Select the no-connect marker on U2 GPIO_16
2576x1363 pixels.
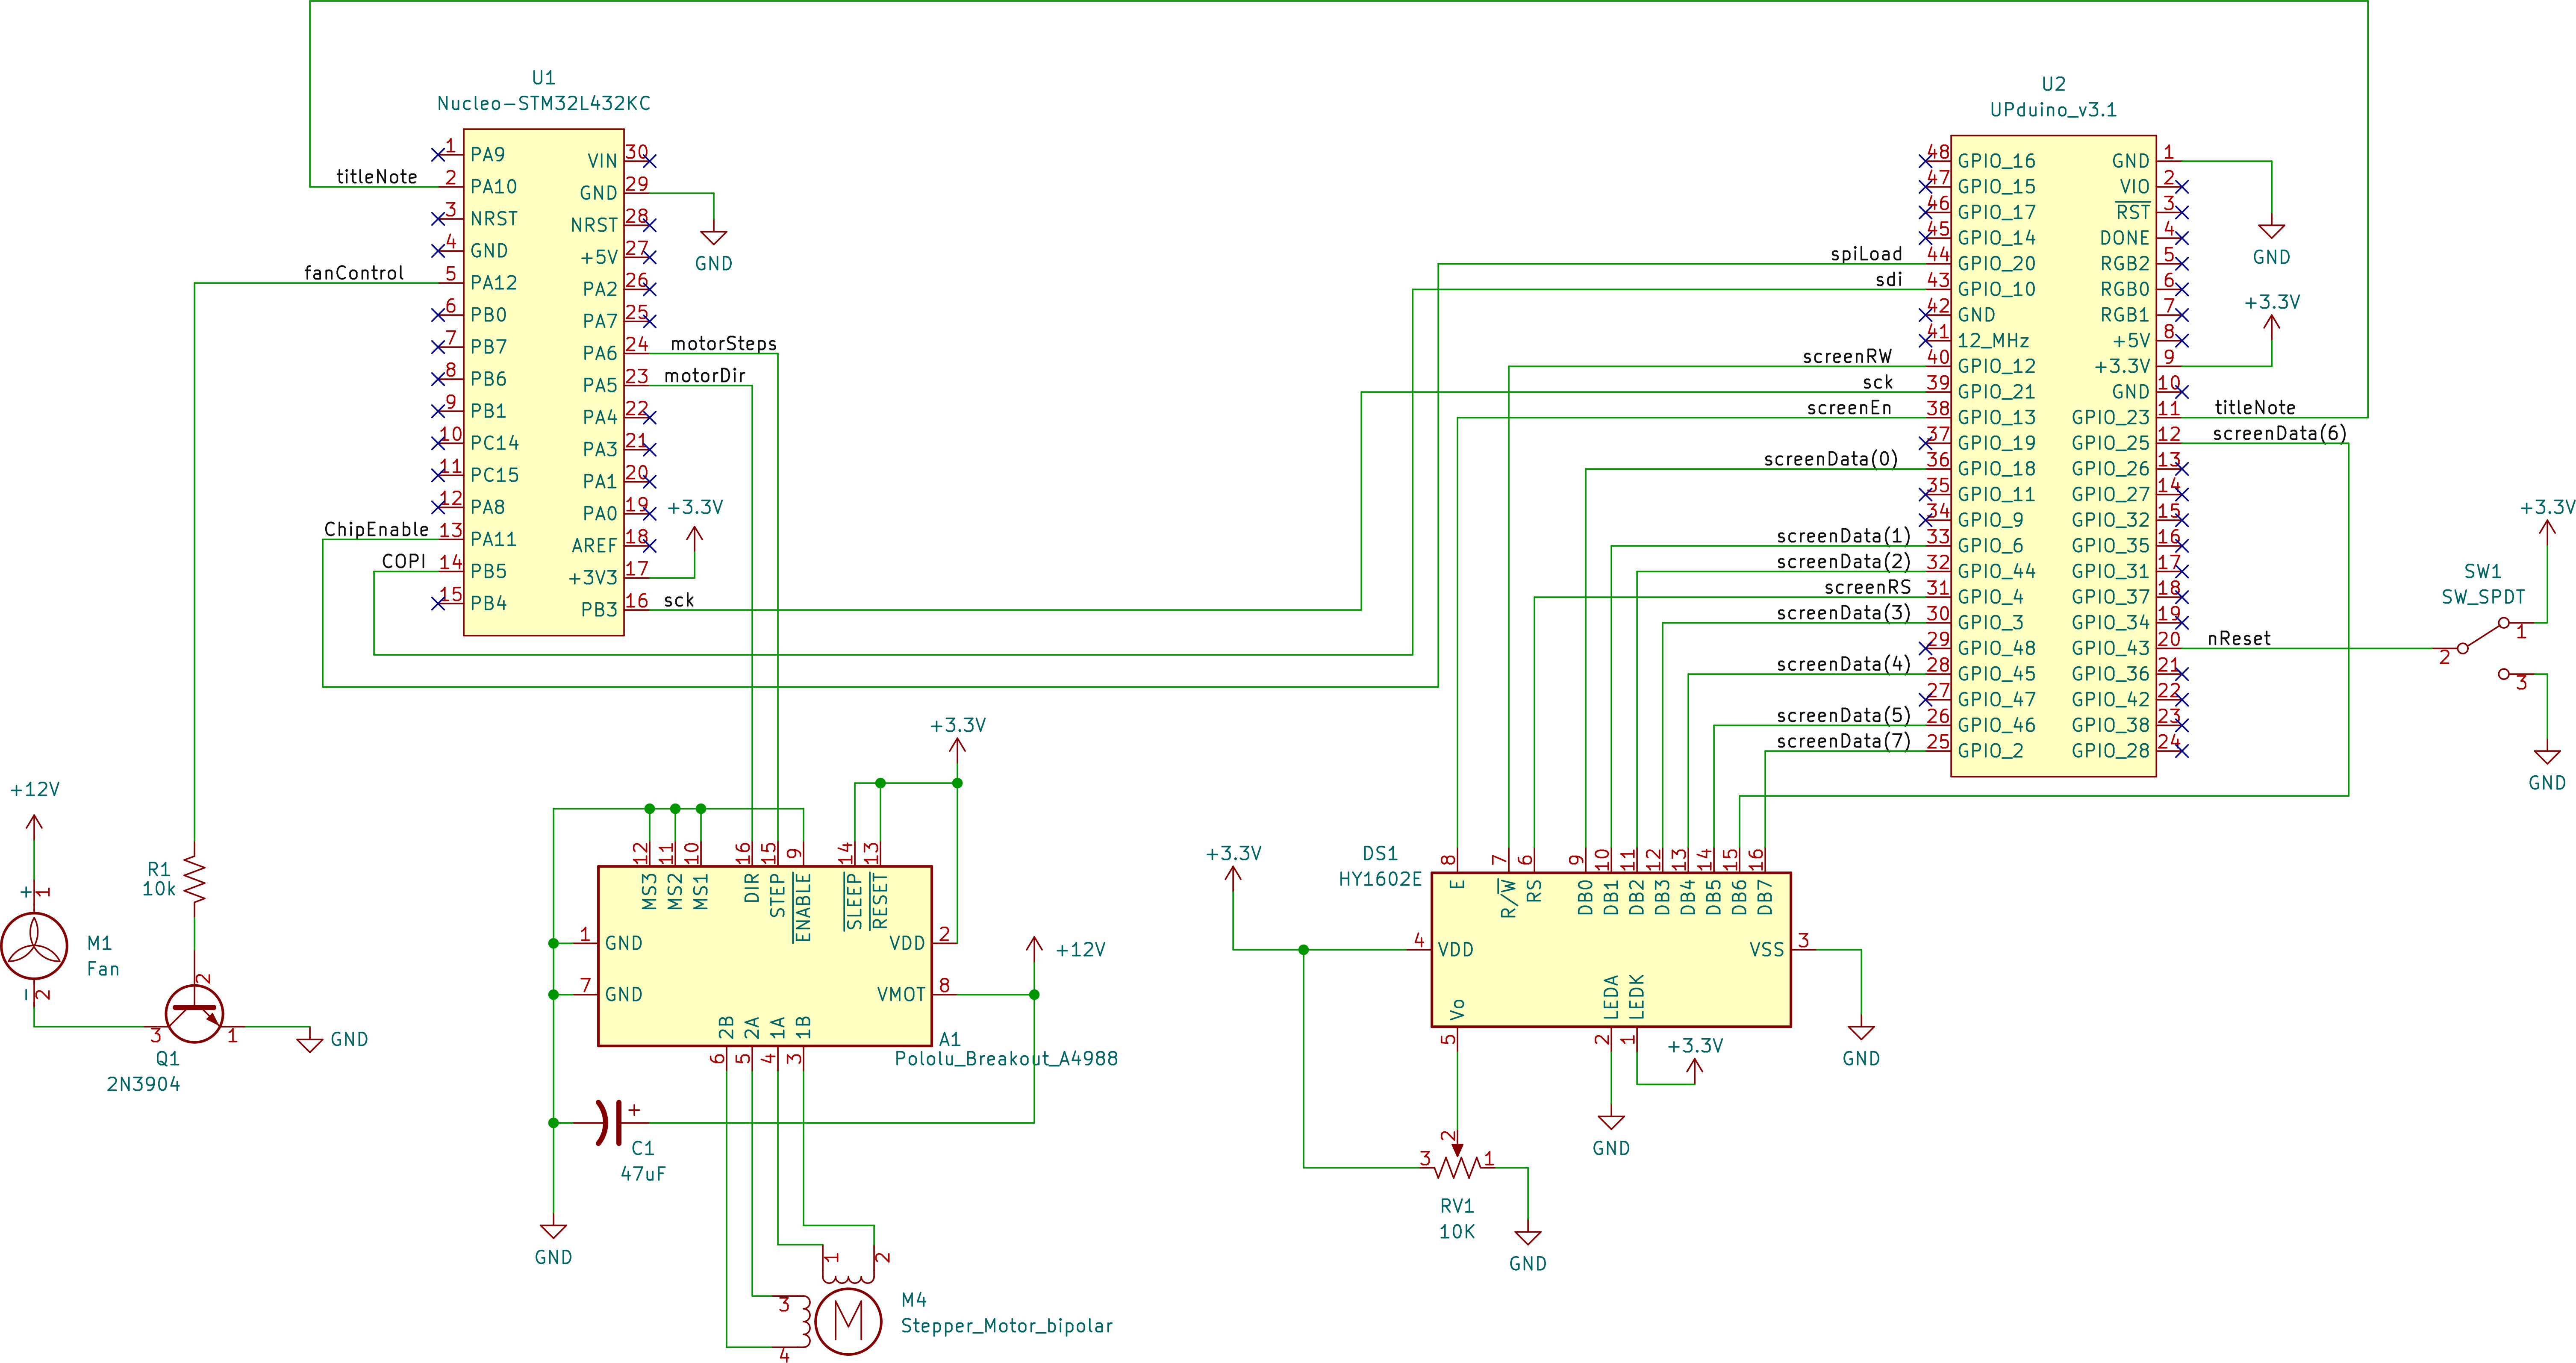[x=1925, y=161]
